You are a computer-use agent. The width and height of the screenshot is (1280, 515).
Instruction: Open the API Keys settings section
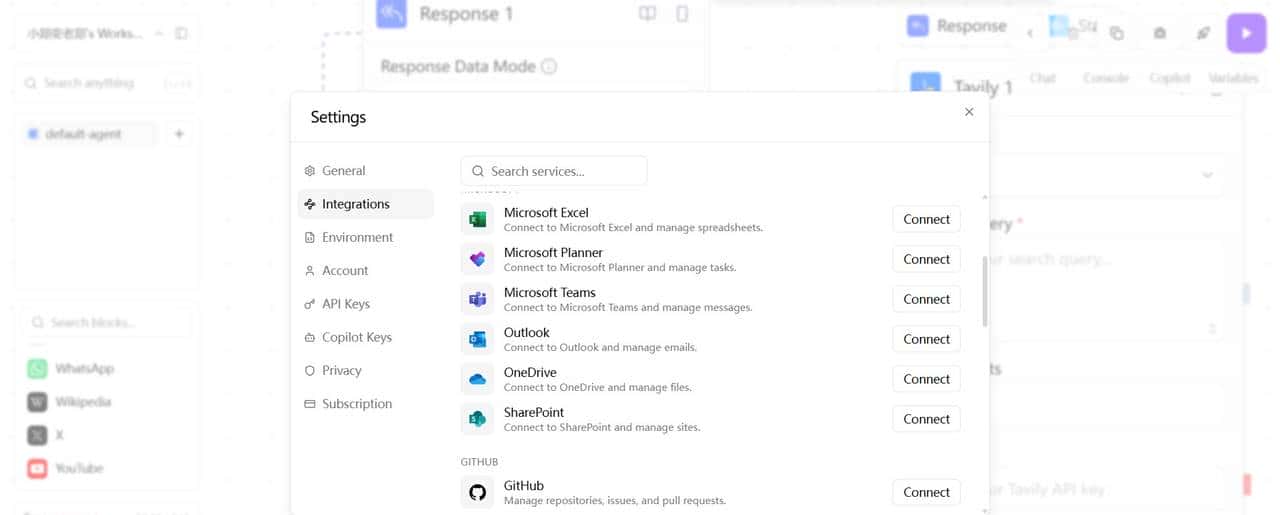pos(345,304)
